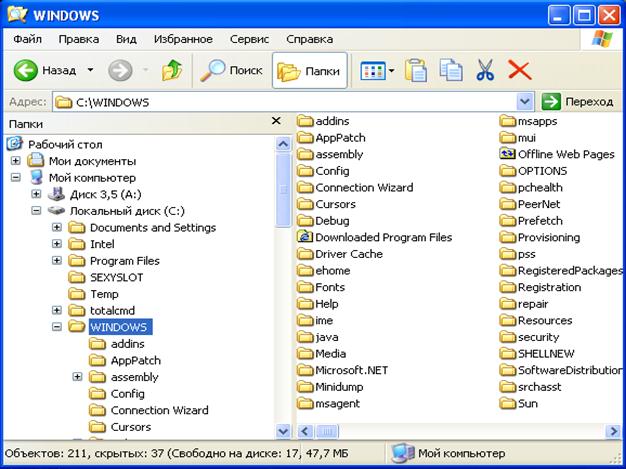
Task: Open the Избранное menu
Action: pyautogui.click(x=183, y=39)
